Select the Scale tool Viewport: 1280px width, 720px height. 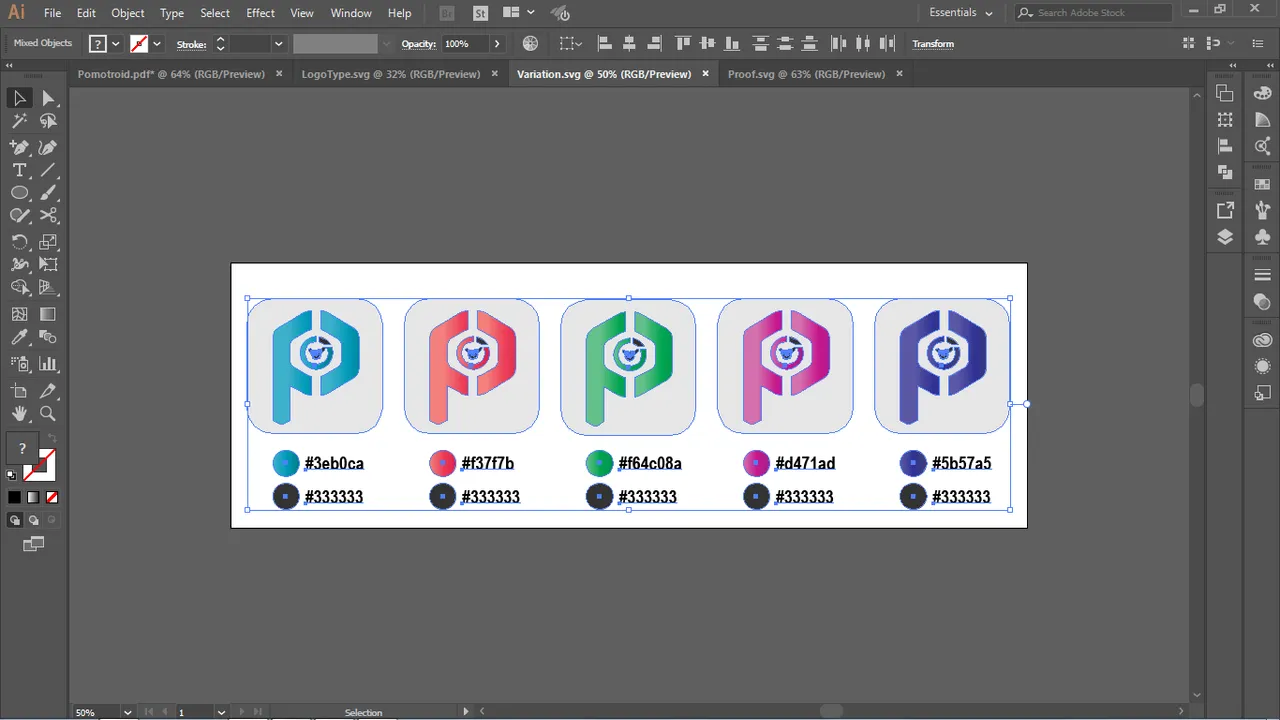pos(48,242)
